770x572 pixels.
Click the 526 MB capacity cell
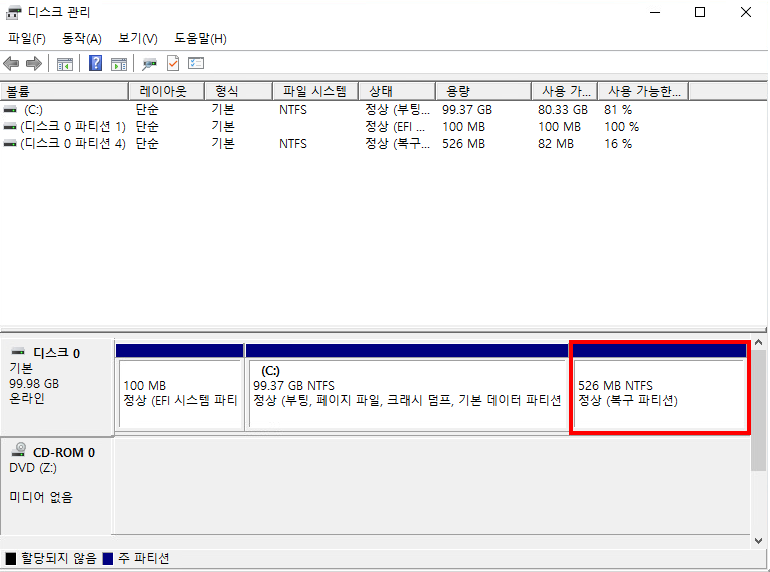point(463,143)
